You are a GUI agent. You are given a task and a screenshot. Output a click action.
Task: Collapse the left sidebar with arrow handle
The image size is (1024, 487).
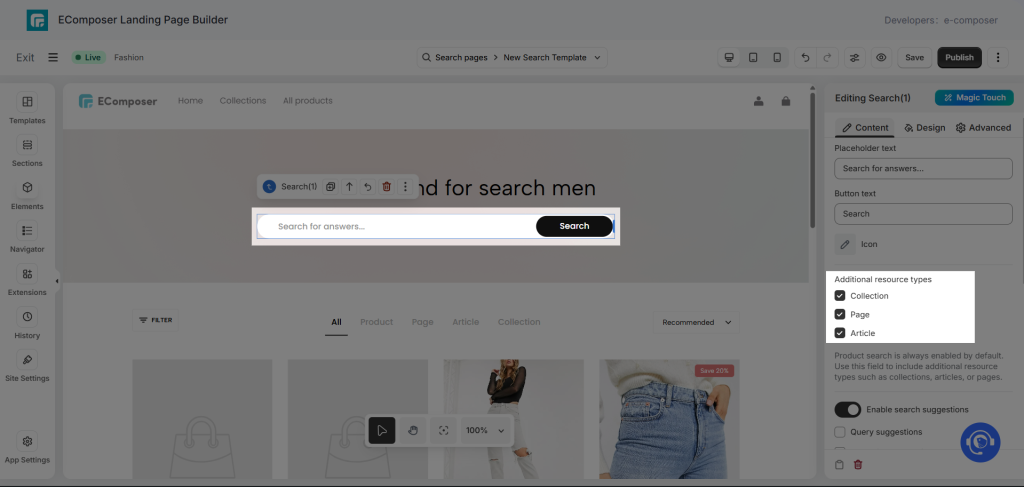tap(57, 281)
